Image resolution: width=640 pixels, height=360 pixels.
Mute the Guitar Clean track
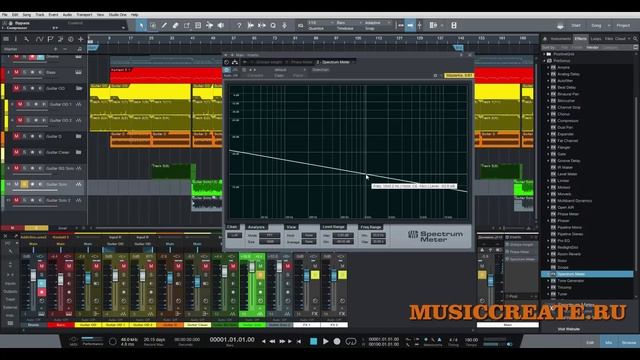pos(16,152)
